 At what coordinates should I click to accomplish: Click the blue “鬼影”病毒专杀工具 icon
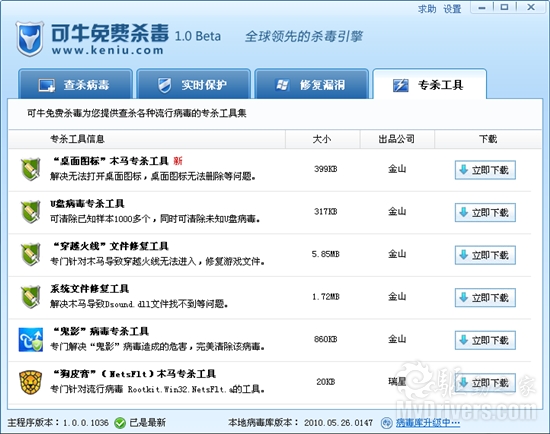click(31, 340)
